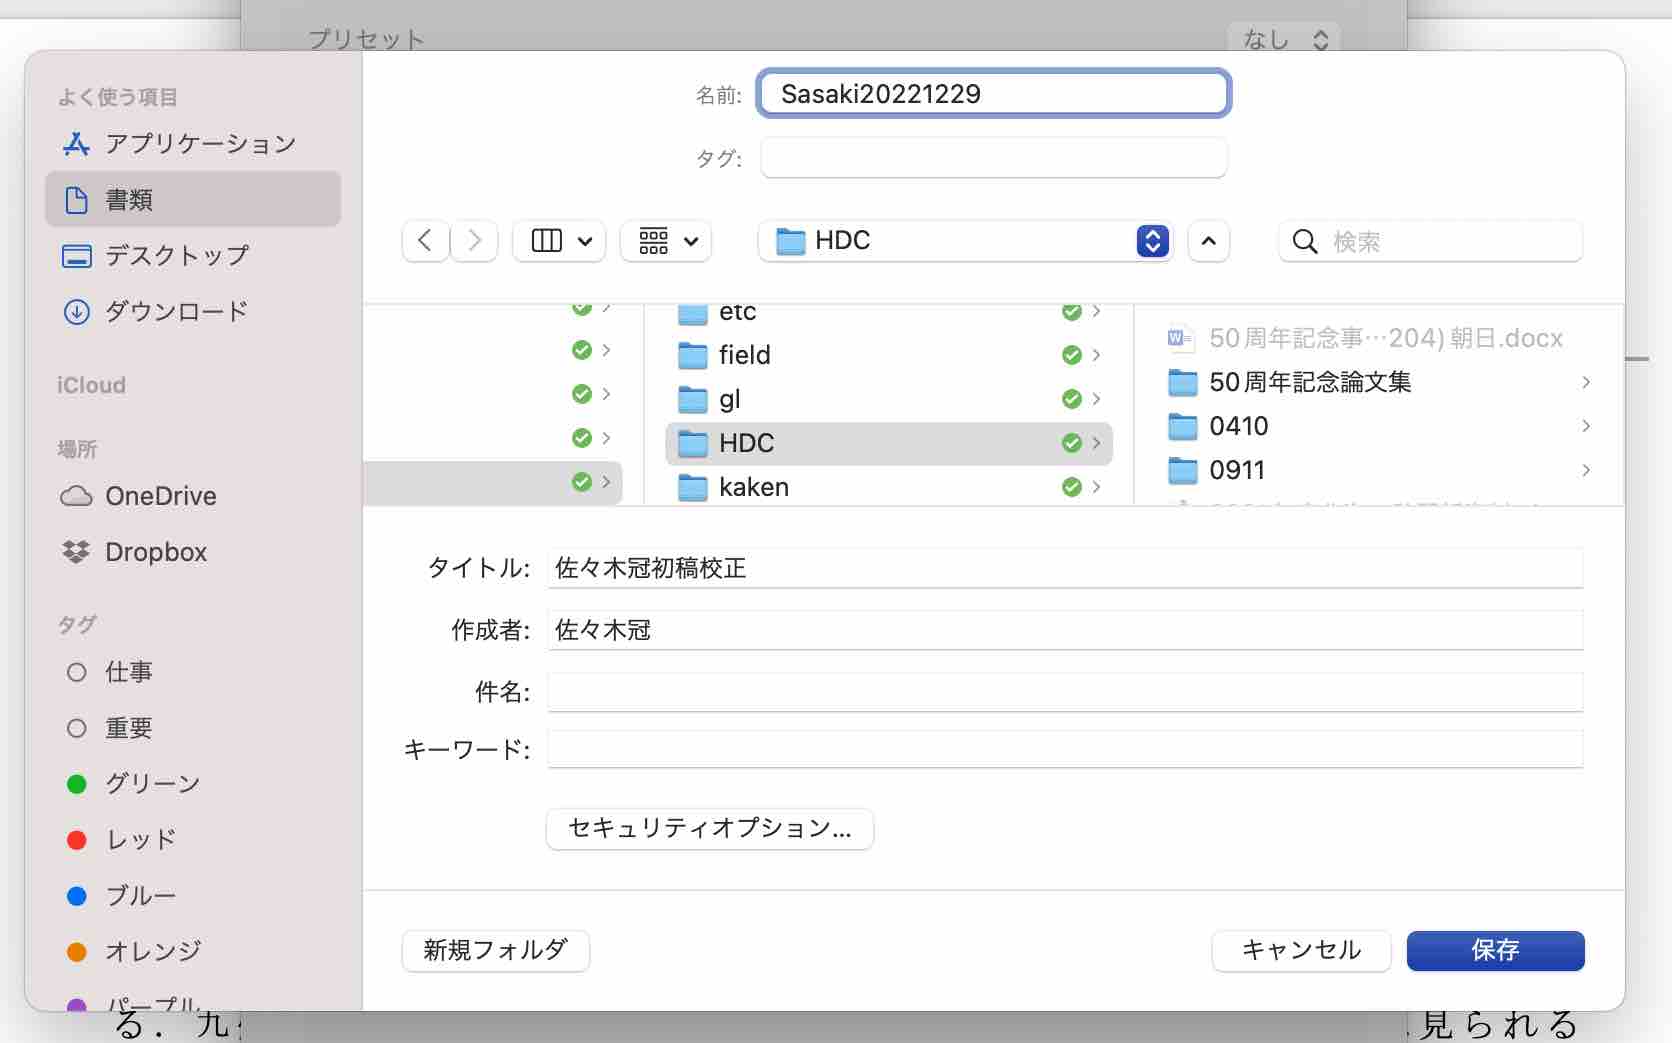Open the column view mode selector

click(559, 241)
